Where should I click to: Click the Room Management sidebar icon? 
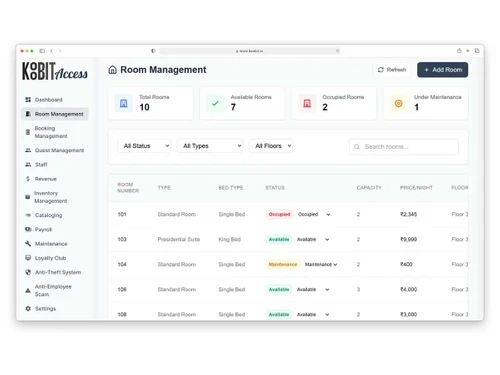28,114
